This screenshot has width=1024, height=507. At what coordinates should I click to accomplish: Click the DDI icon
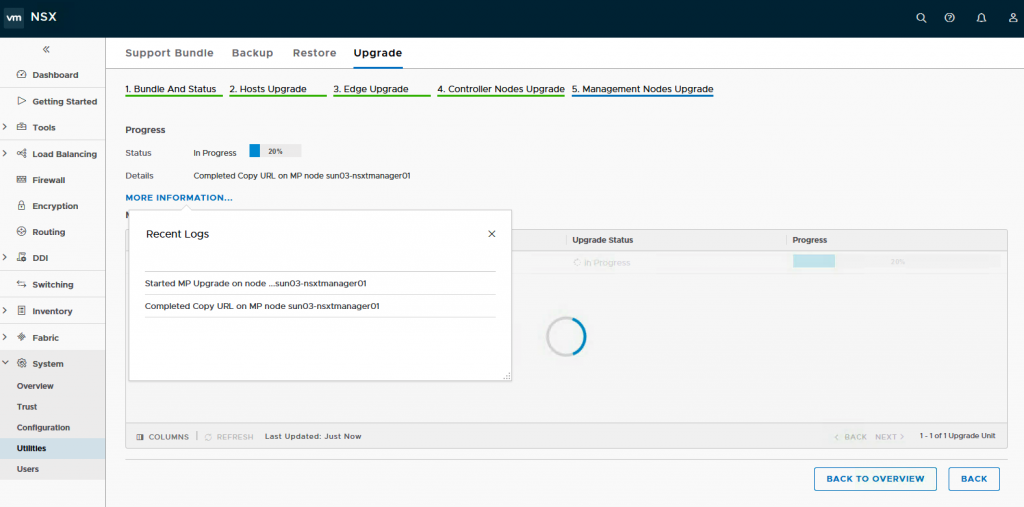pos(21,257)
